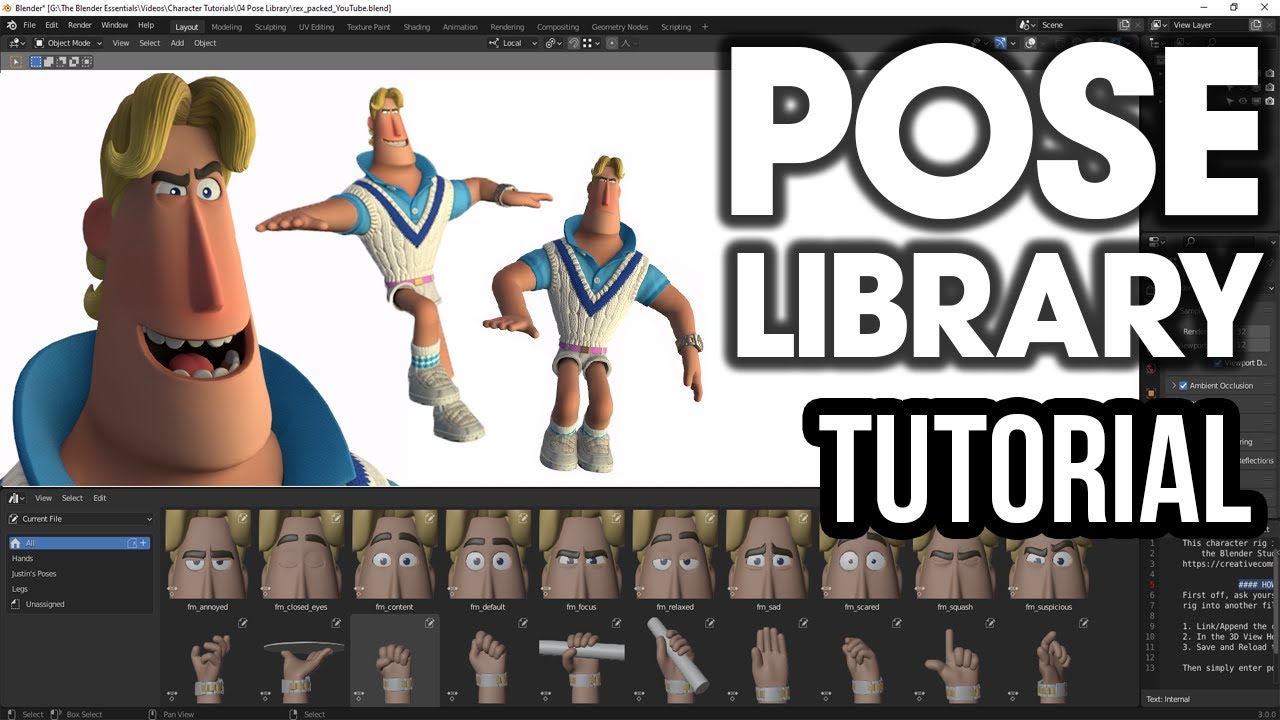Open the viewport Add menu
This screenshot has width=1280, height=720.
177,43
